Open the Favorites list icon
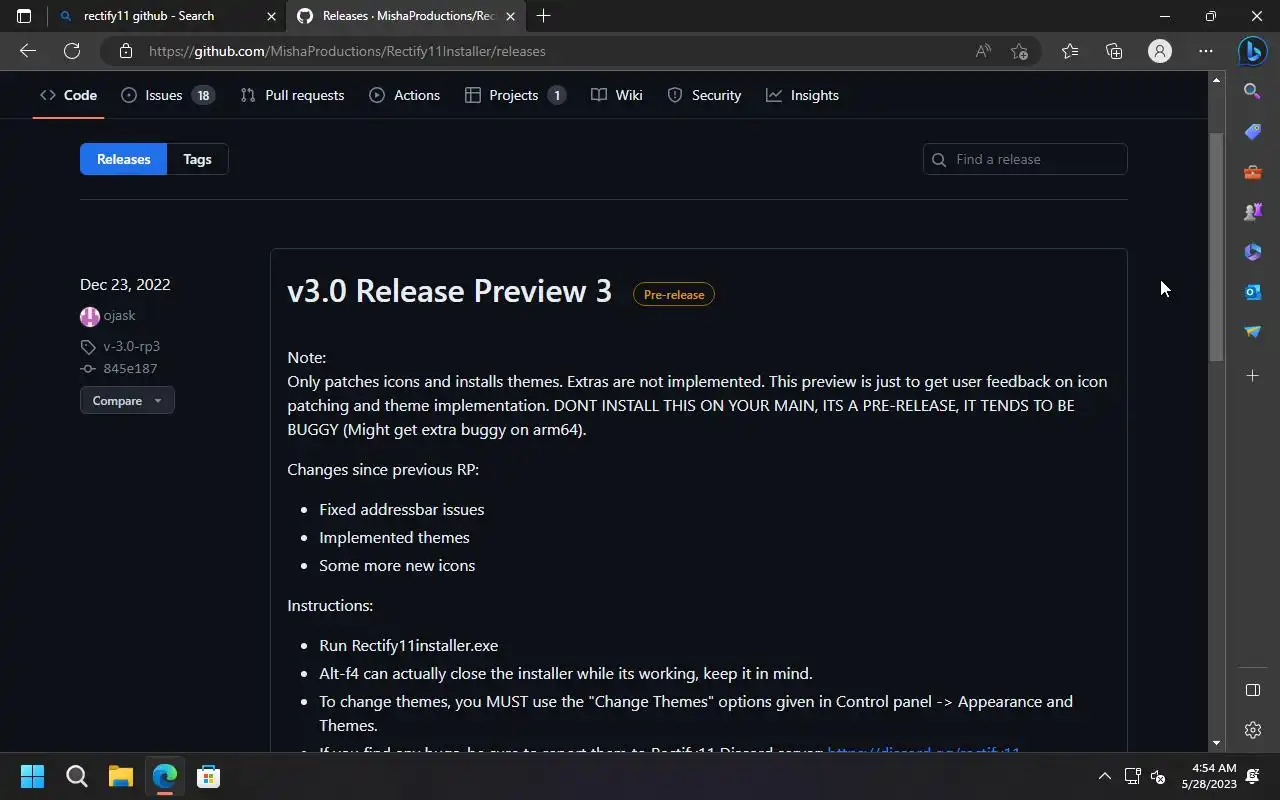This screenshot has height=800, width=1280. [x=1070, y=51]
